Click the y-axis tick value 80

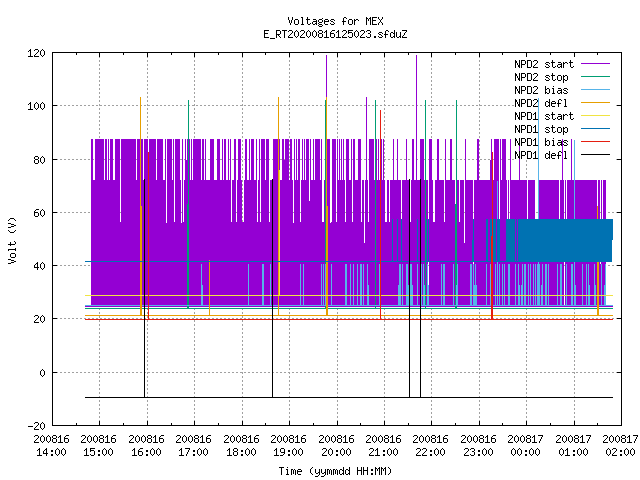pyautogui.click(x=39, y=160)
